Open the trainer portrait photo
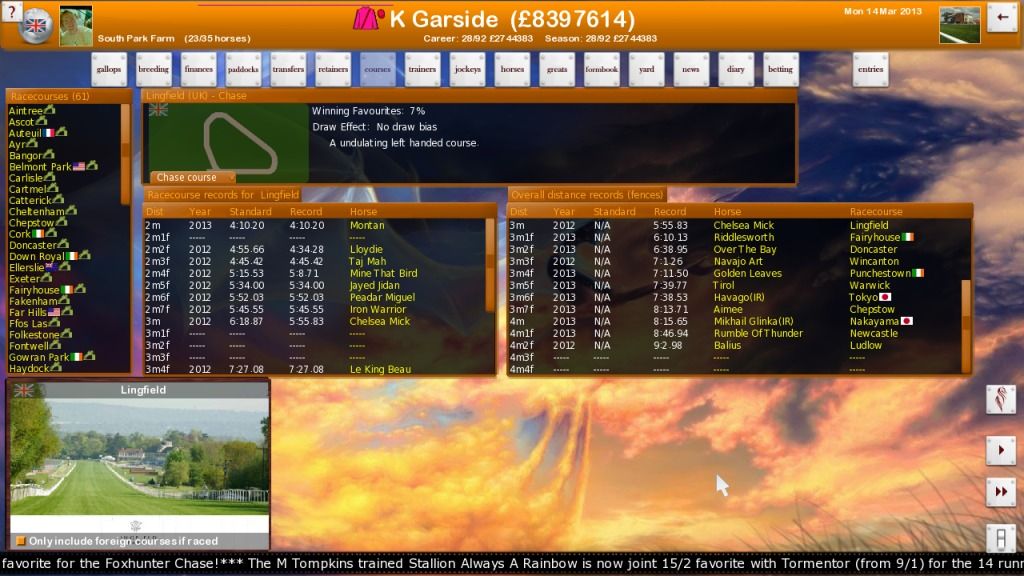The image size is (1024, 576). [76, 26]
